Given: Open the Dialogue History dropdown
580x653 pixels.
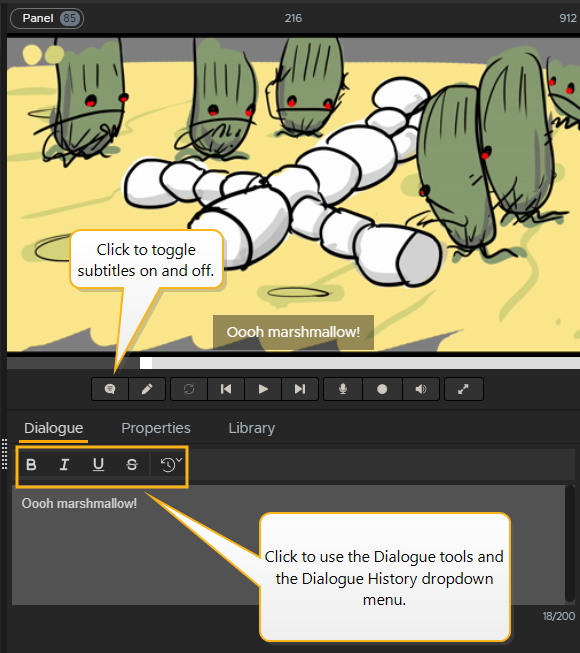Looking at the screenshot, I should coord(171,464).
